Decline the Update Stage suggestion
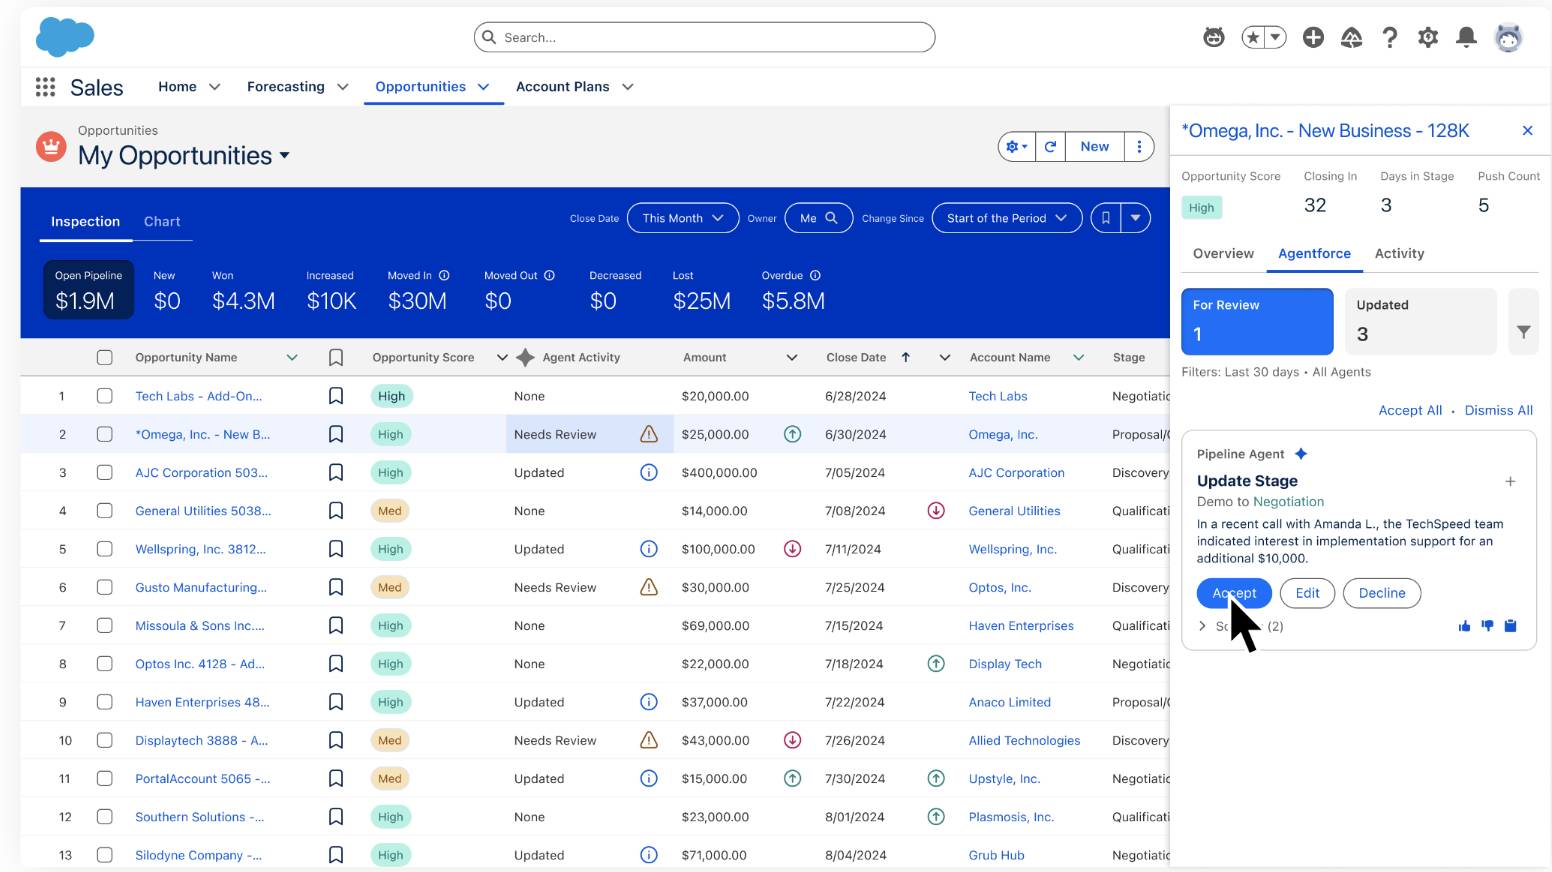 click(x=1382, y=593)
